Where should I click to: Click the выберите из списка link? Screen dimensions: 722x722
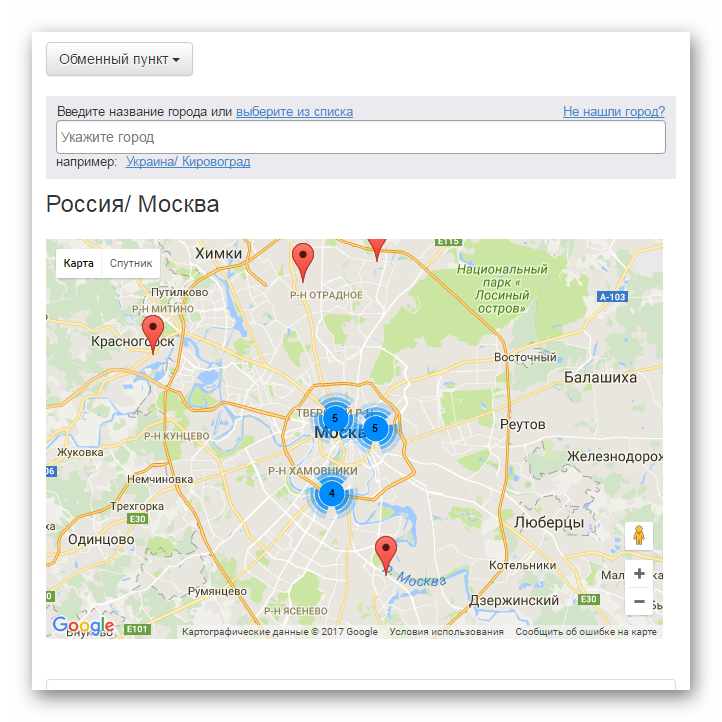coord(294,112)
